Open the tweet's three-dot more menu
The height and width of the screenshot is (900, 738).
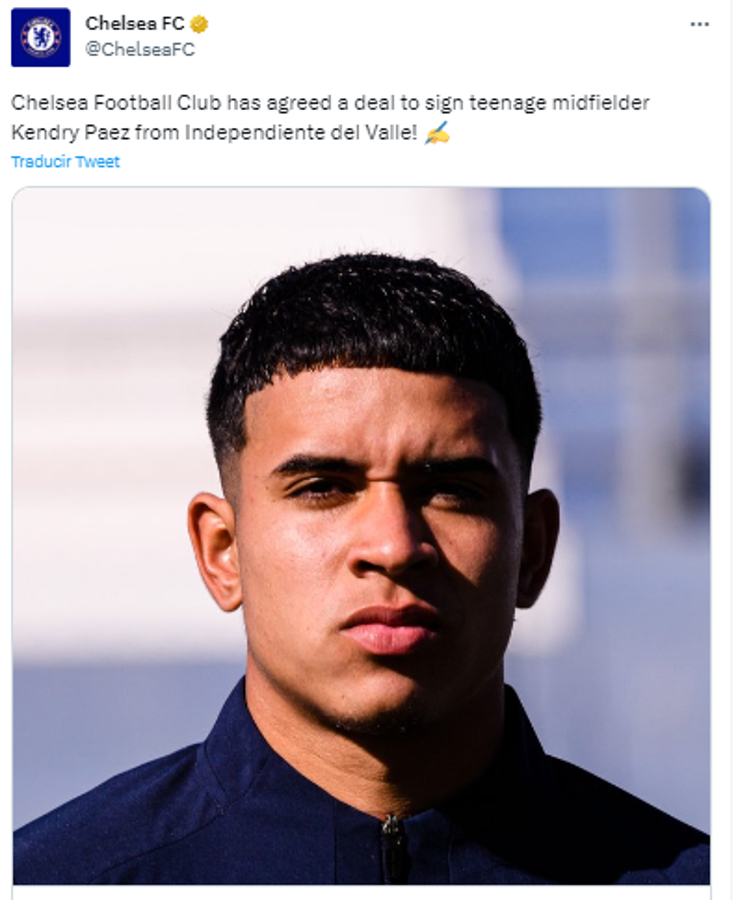click(x=699, y=24)
